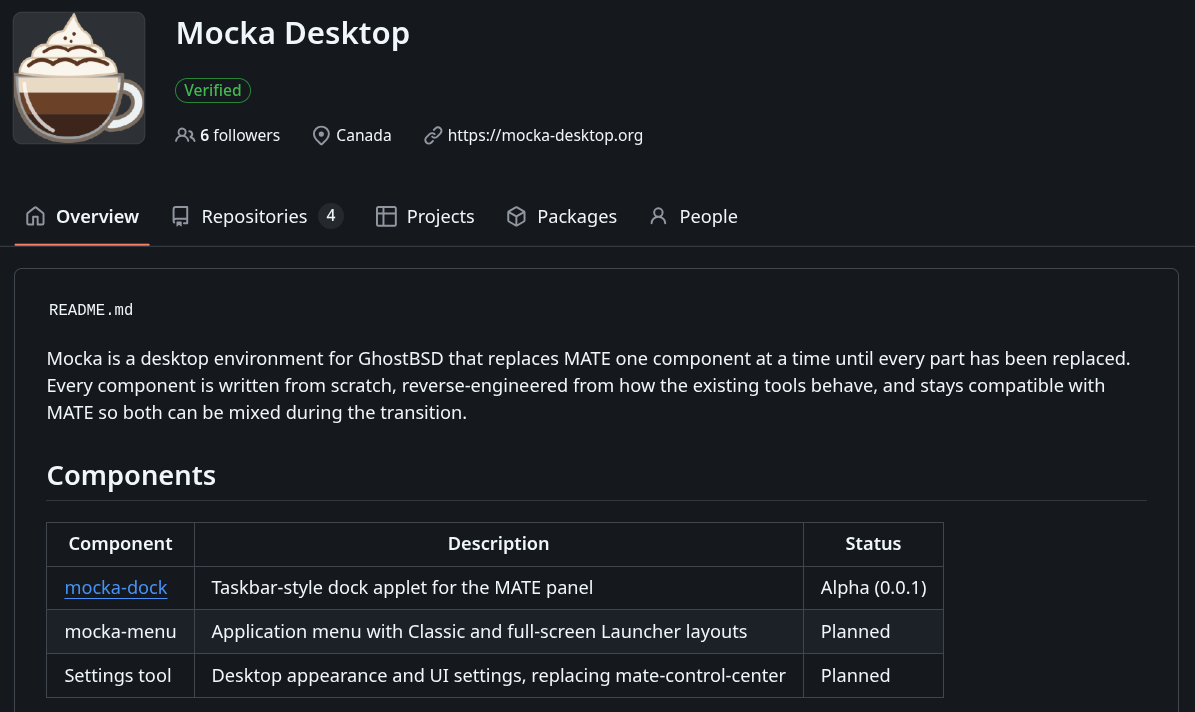Open the mocka-dock link
Screen dimensions: 1195x712
pos(116,588)
